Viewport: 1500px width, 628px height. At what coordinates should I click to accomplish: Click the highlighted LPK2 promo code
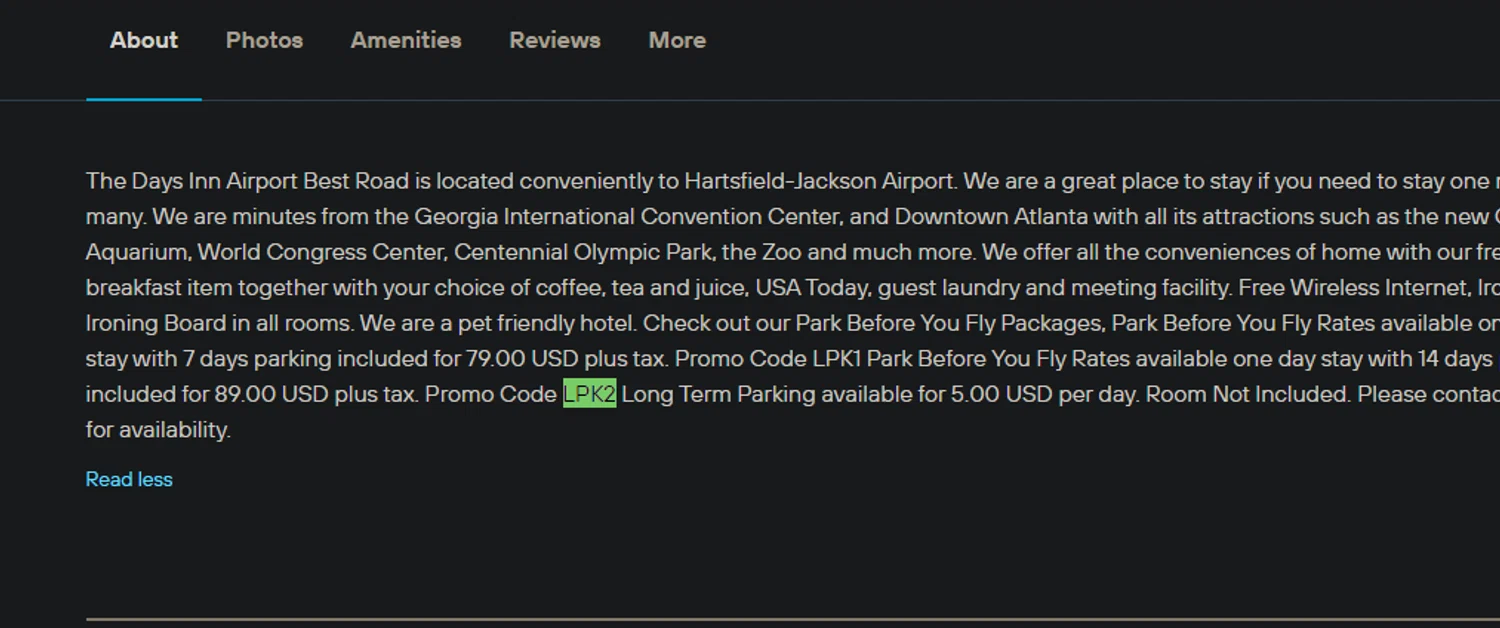(589, 395)
